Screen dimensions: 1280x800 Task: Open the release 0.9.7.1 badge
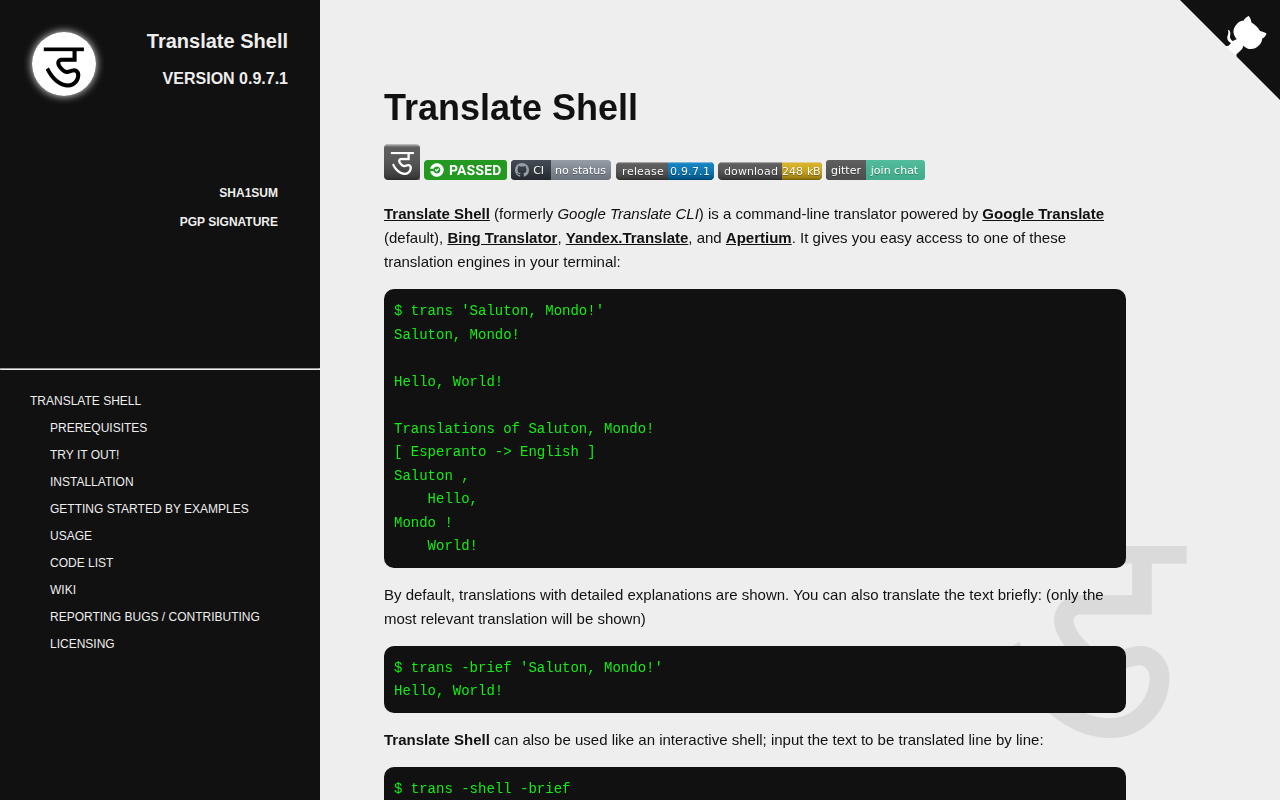click(x=665, y=171)
